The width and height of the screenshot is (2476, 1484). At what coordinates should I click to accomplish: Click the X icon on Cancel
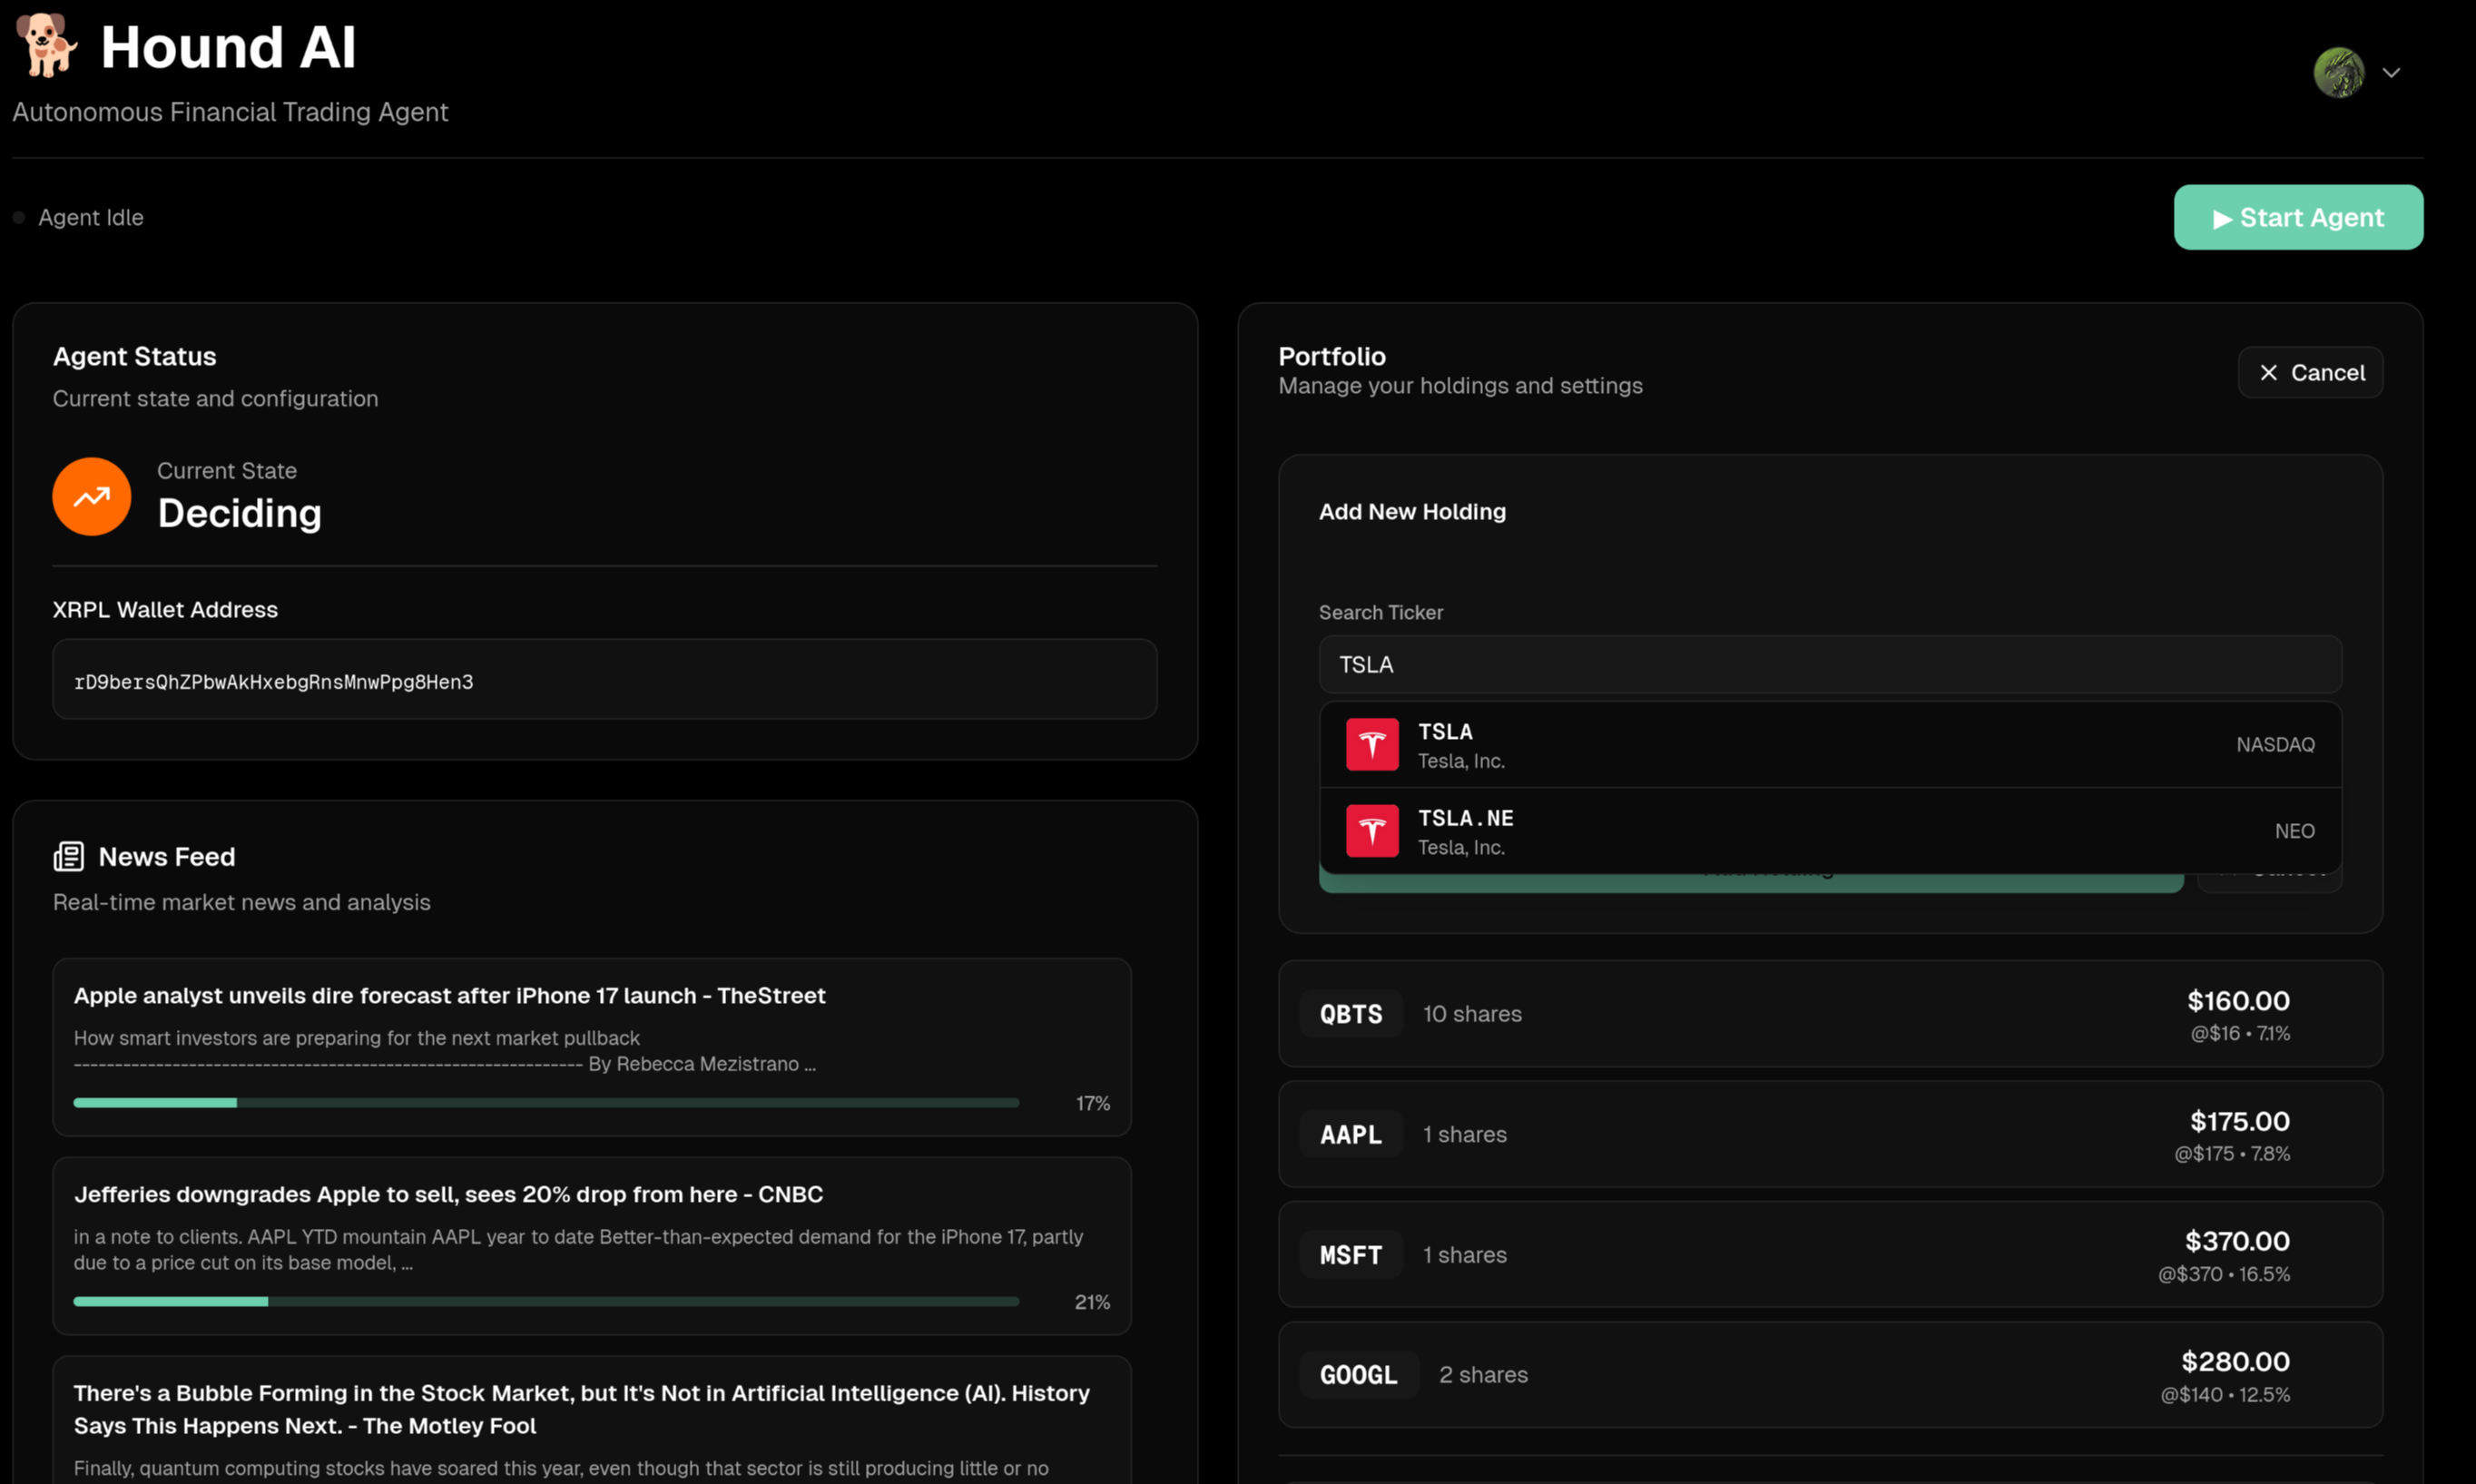tap(2269, 373)
